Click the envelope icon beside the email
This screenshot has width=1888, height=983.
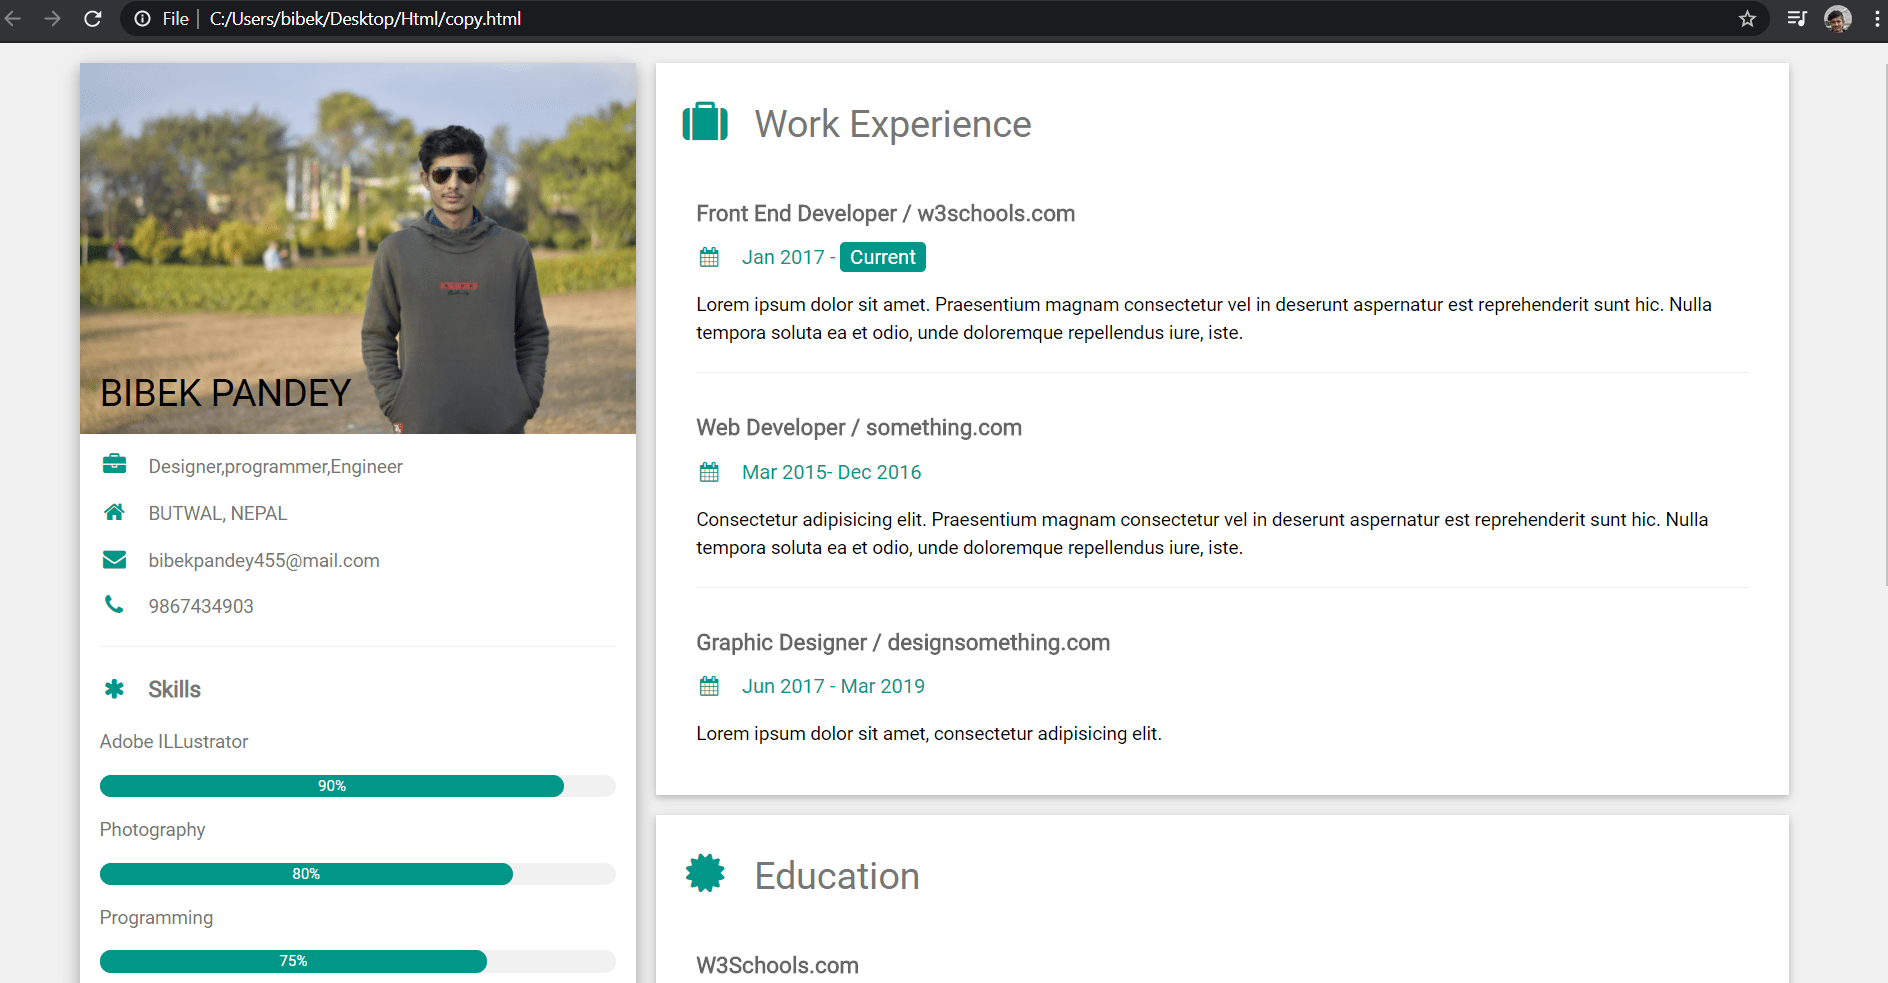coord(114,560)
